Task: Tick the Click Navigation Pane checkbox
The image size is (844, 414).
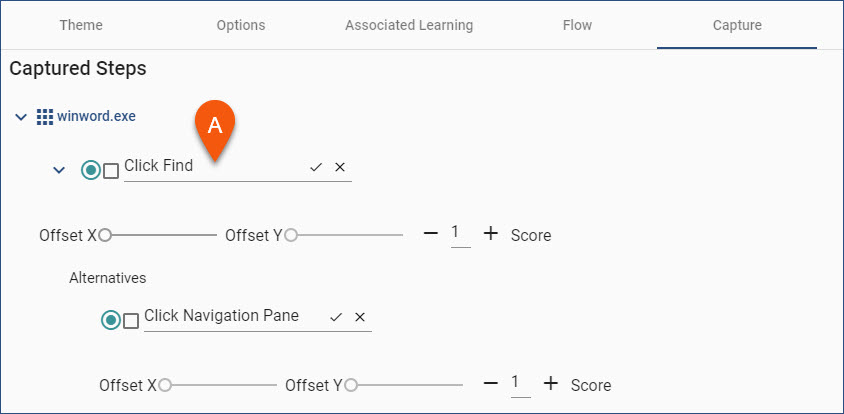Action: 131,321
